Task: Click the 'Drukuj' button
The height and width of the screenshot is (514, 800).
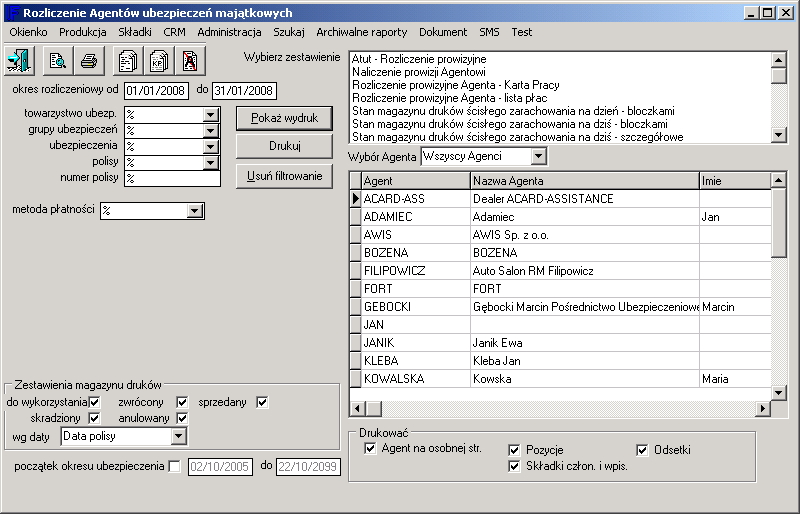Action: [x=284, y=146]
